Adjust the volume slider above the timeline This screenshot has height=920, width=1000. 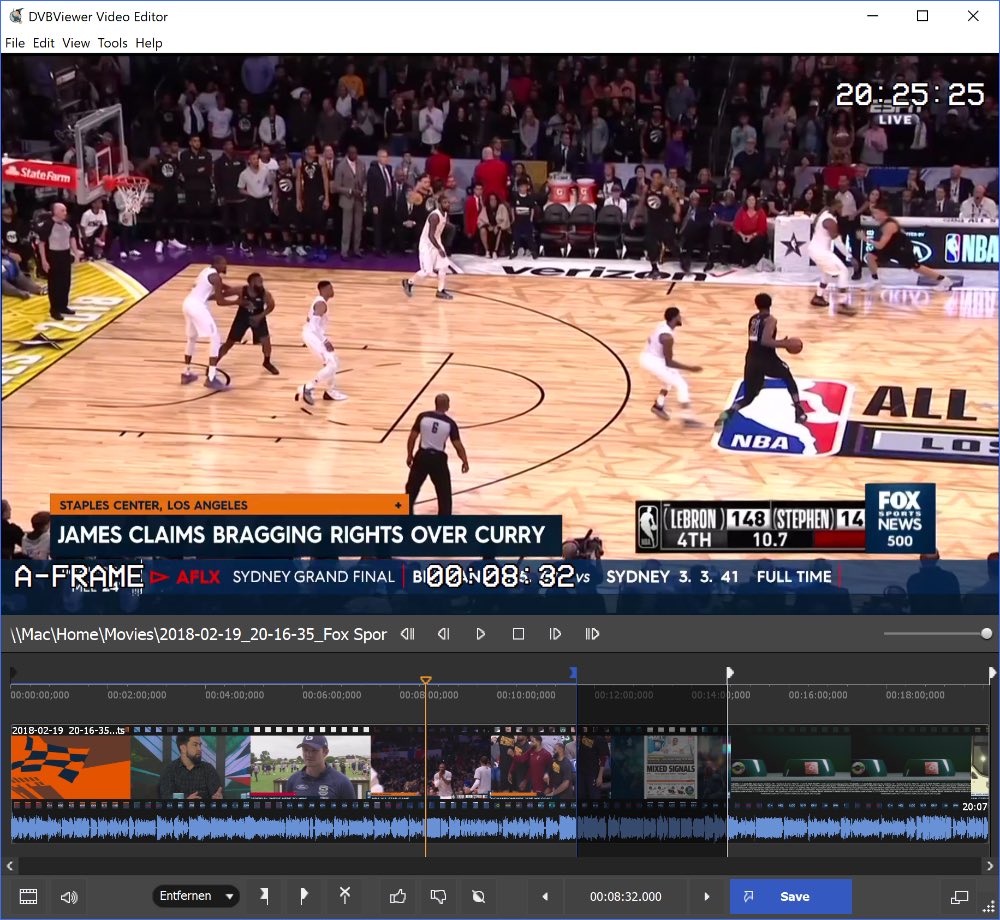pos(935,633)
